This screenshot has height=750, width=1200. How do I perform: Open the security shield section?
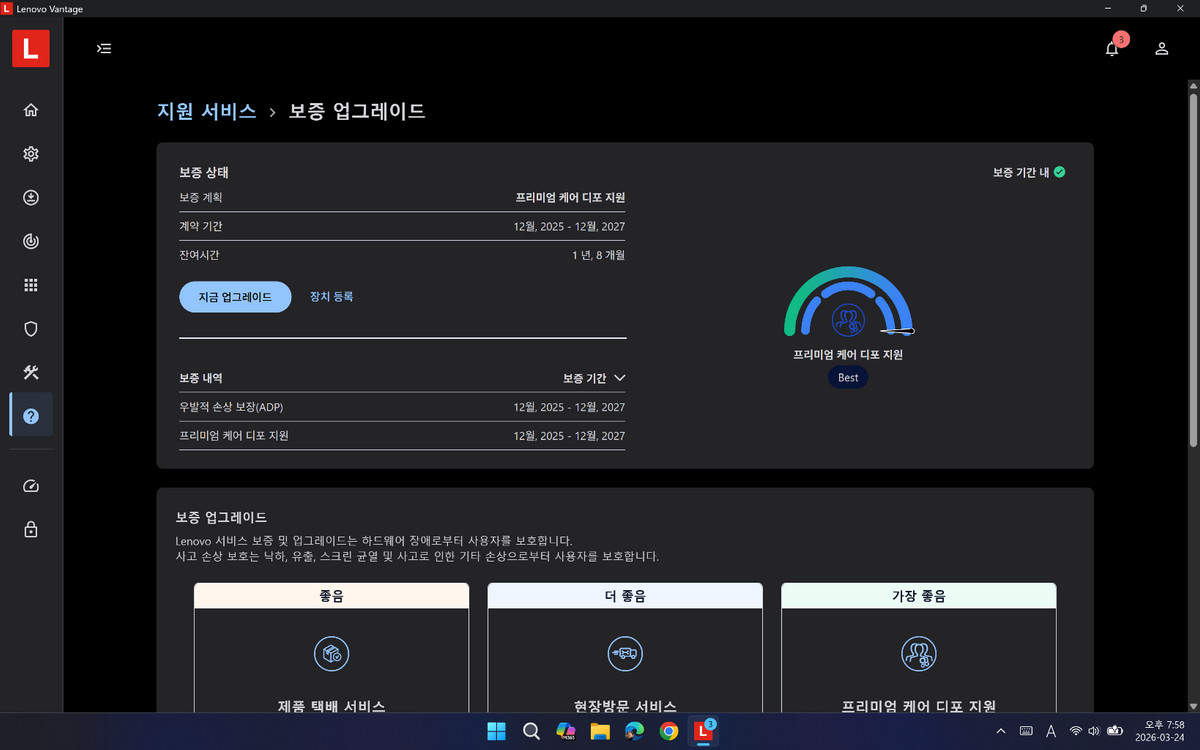coord(30,328)
